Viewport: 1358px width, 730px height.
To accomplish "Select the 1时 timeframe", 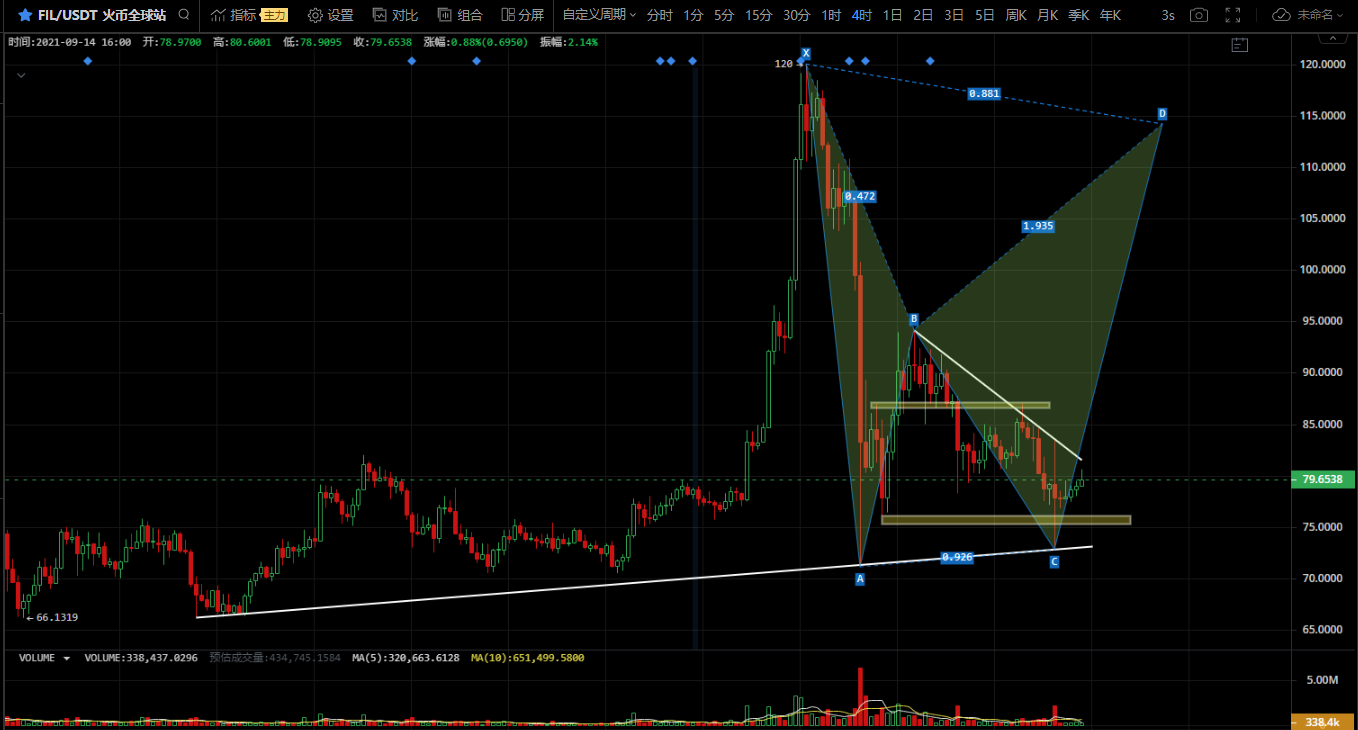I will coord(831,15).
